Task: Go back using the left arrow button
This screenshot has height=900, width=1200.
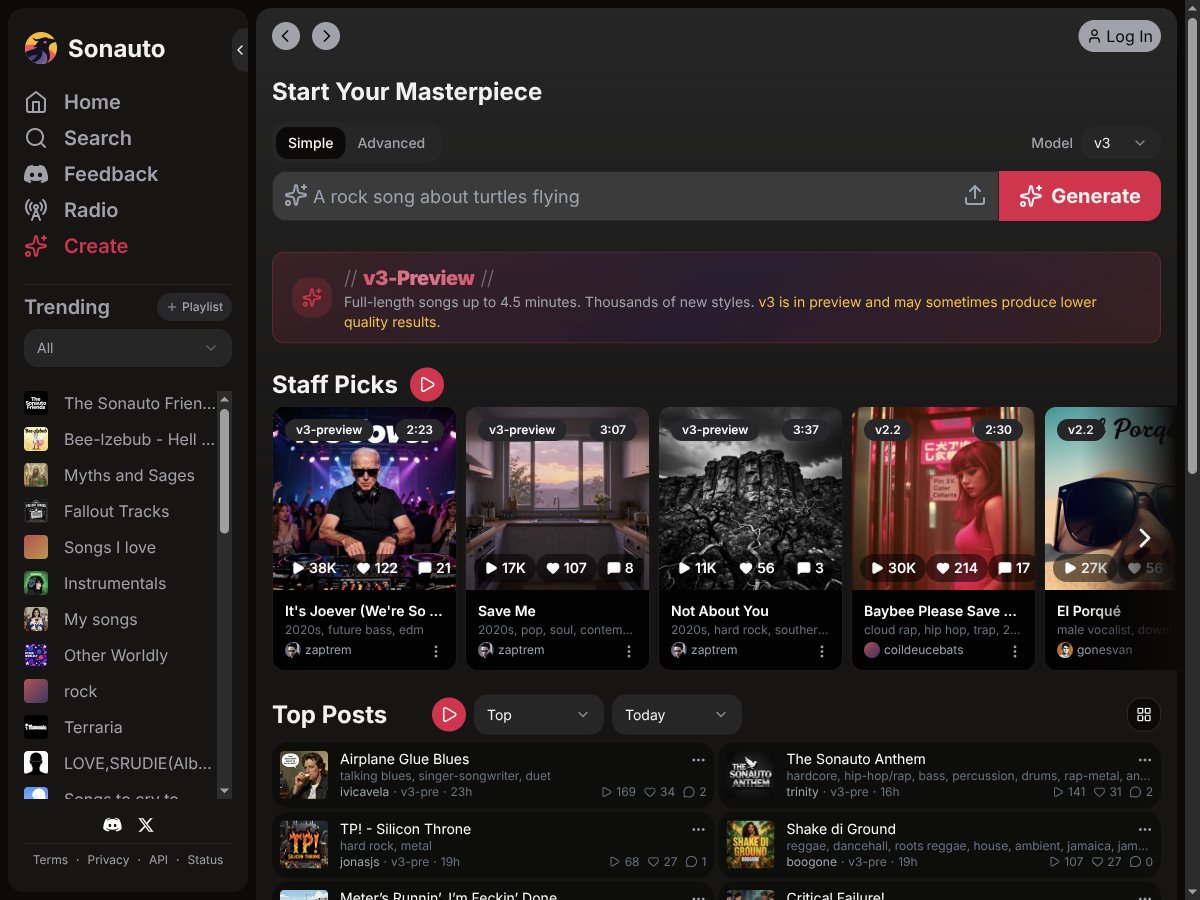Action: pyautogui.click(x=286, y=36)
